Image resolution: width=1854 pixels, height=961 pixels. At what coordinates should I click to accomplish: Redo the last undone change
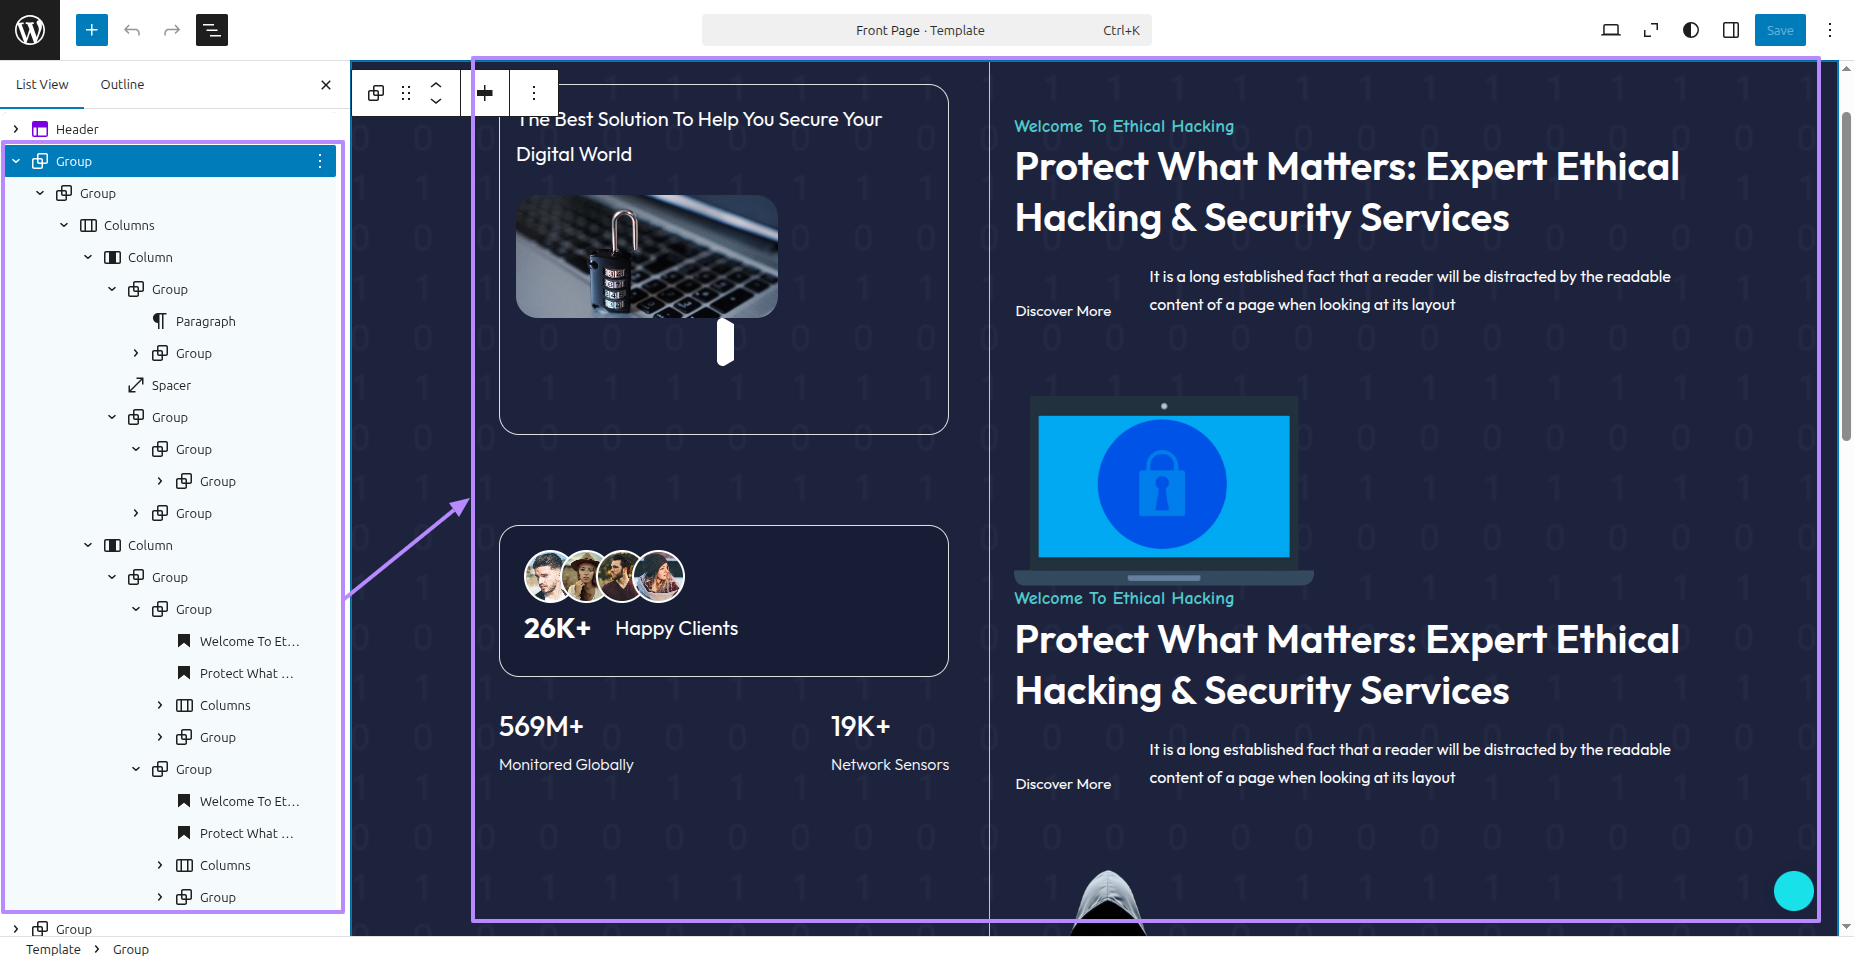point(172,30)
